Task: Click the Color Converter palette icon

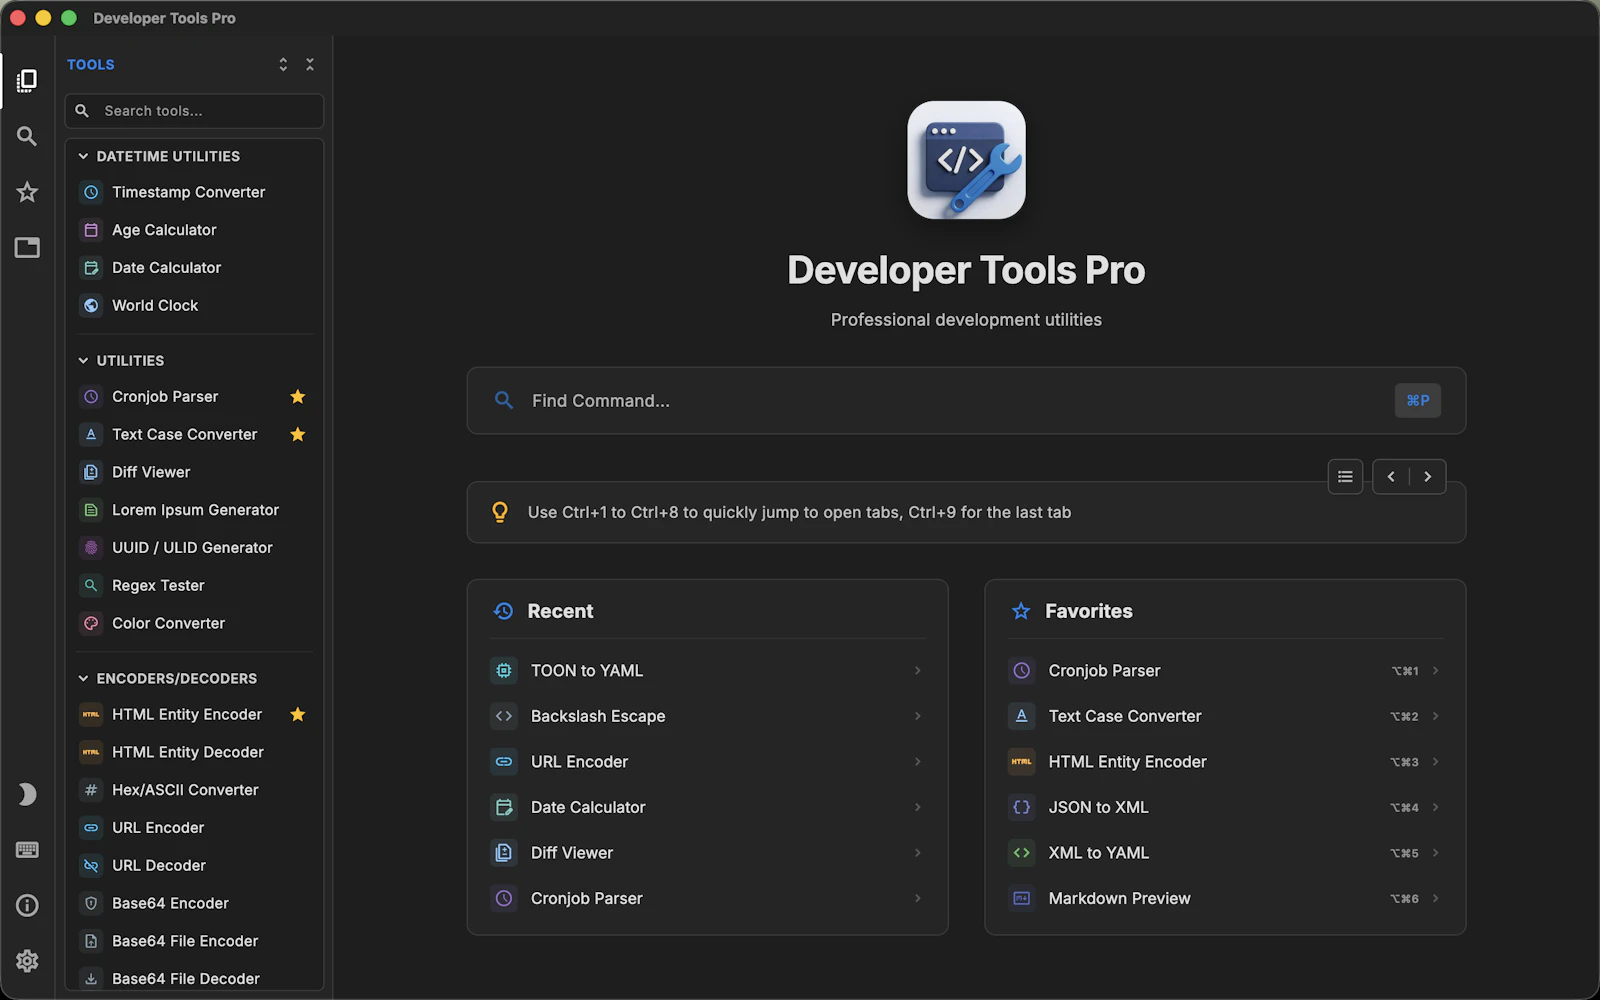Action: (x=91, y=623)
